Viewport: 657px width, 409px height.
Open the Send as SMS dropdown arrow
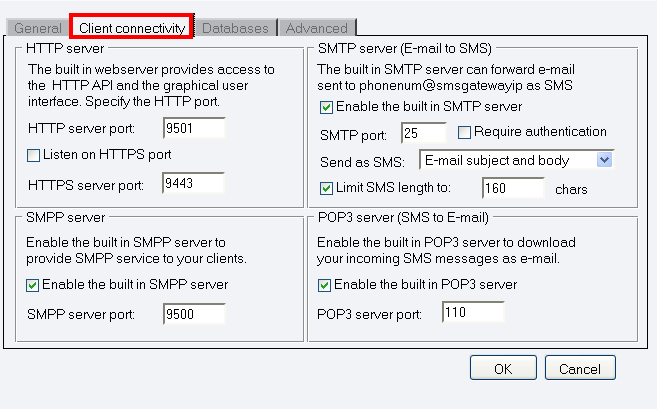604,160
